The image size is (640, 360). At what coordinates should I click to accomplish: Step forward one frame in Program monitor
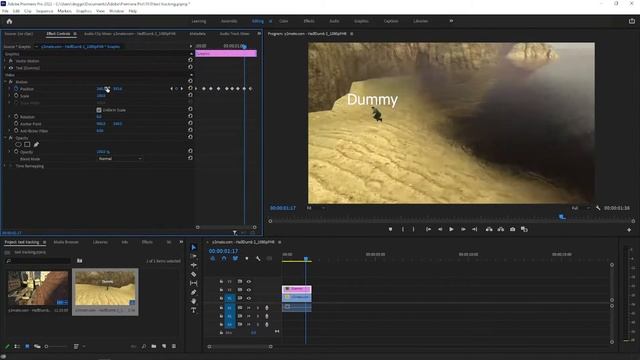[x=463, y=229]
